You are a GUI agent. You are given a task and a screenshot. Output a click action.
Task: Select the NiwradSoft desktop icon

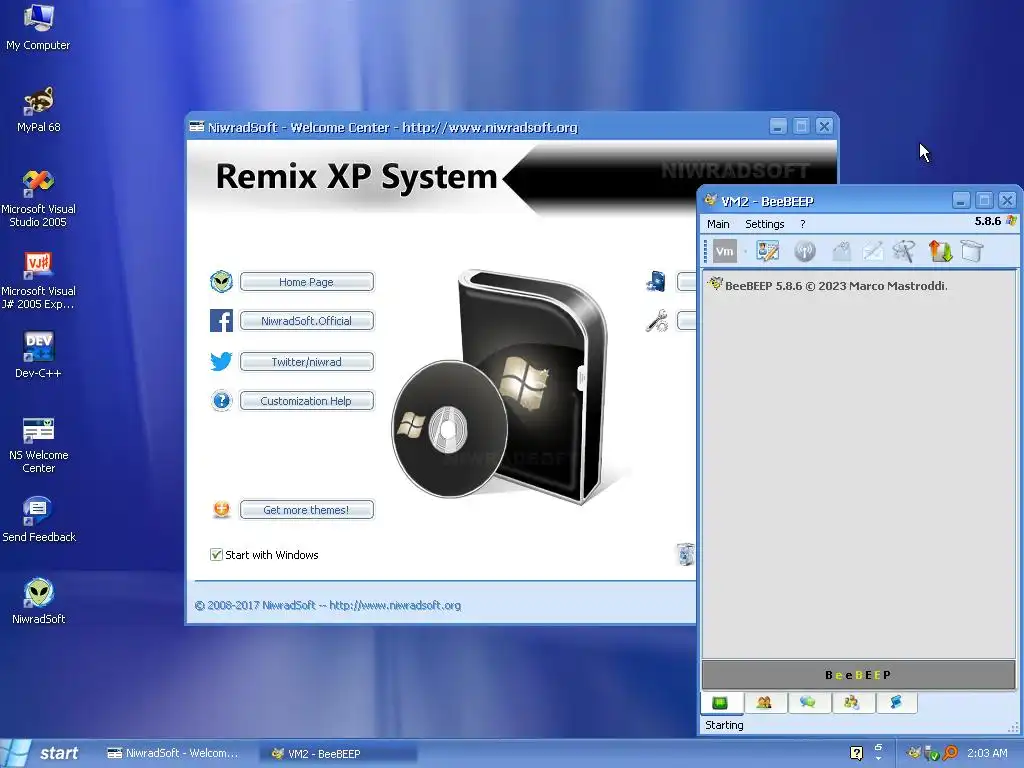39,602
